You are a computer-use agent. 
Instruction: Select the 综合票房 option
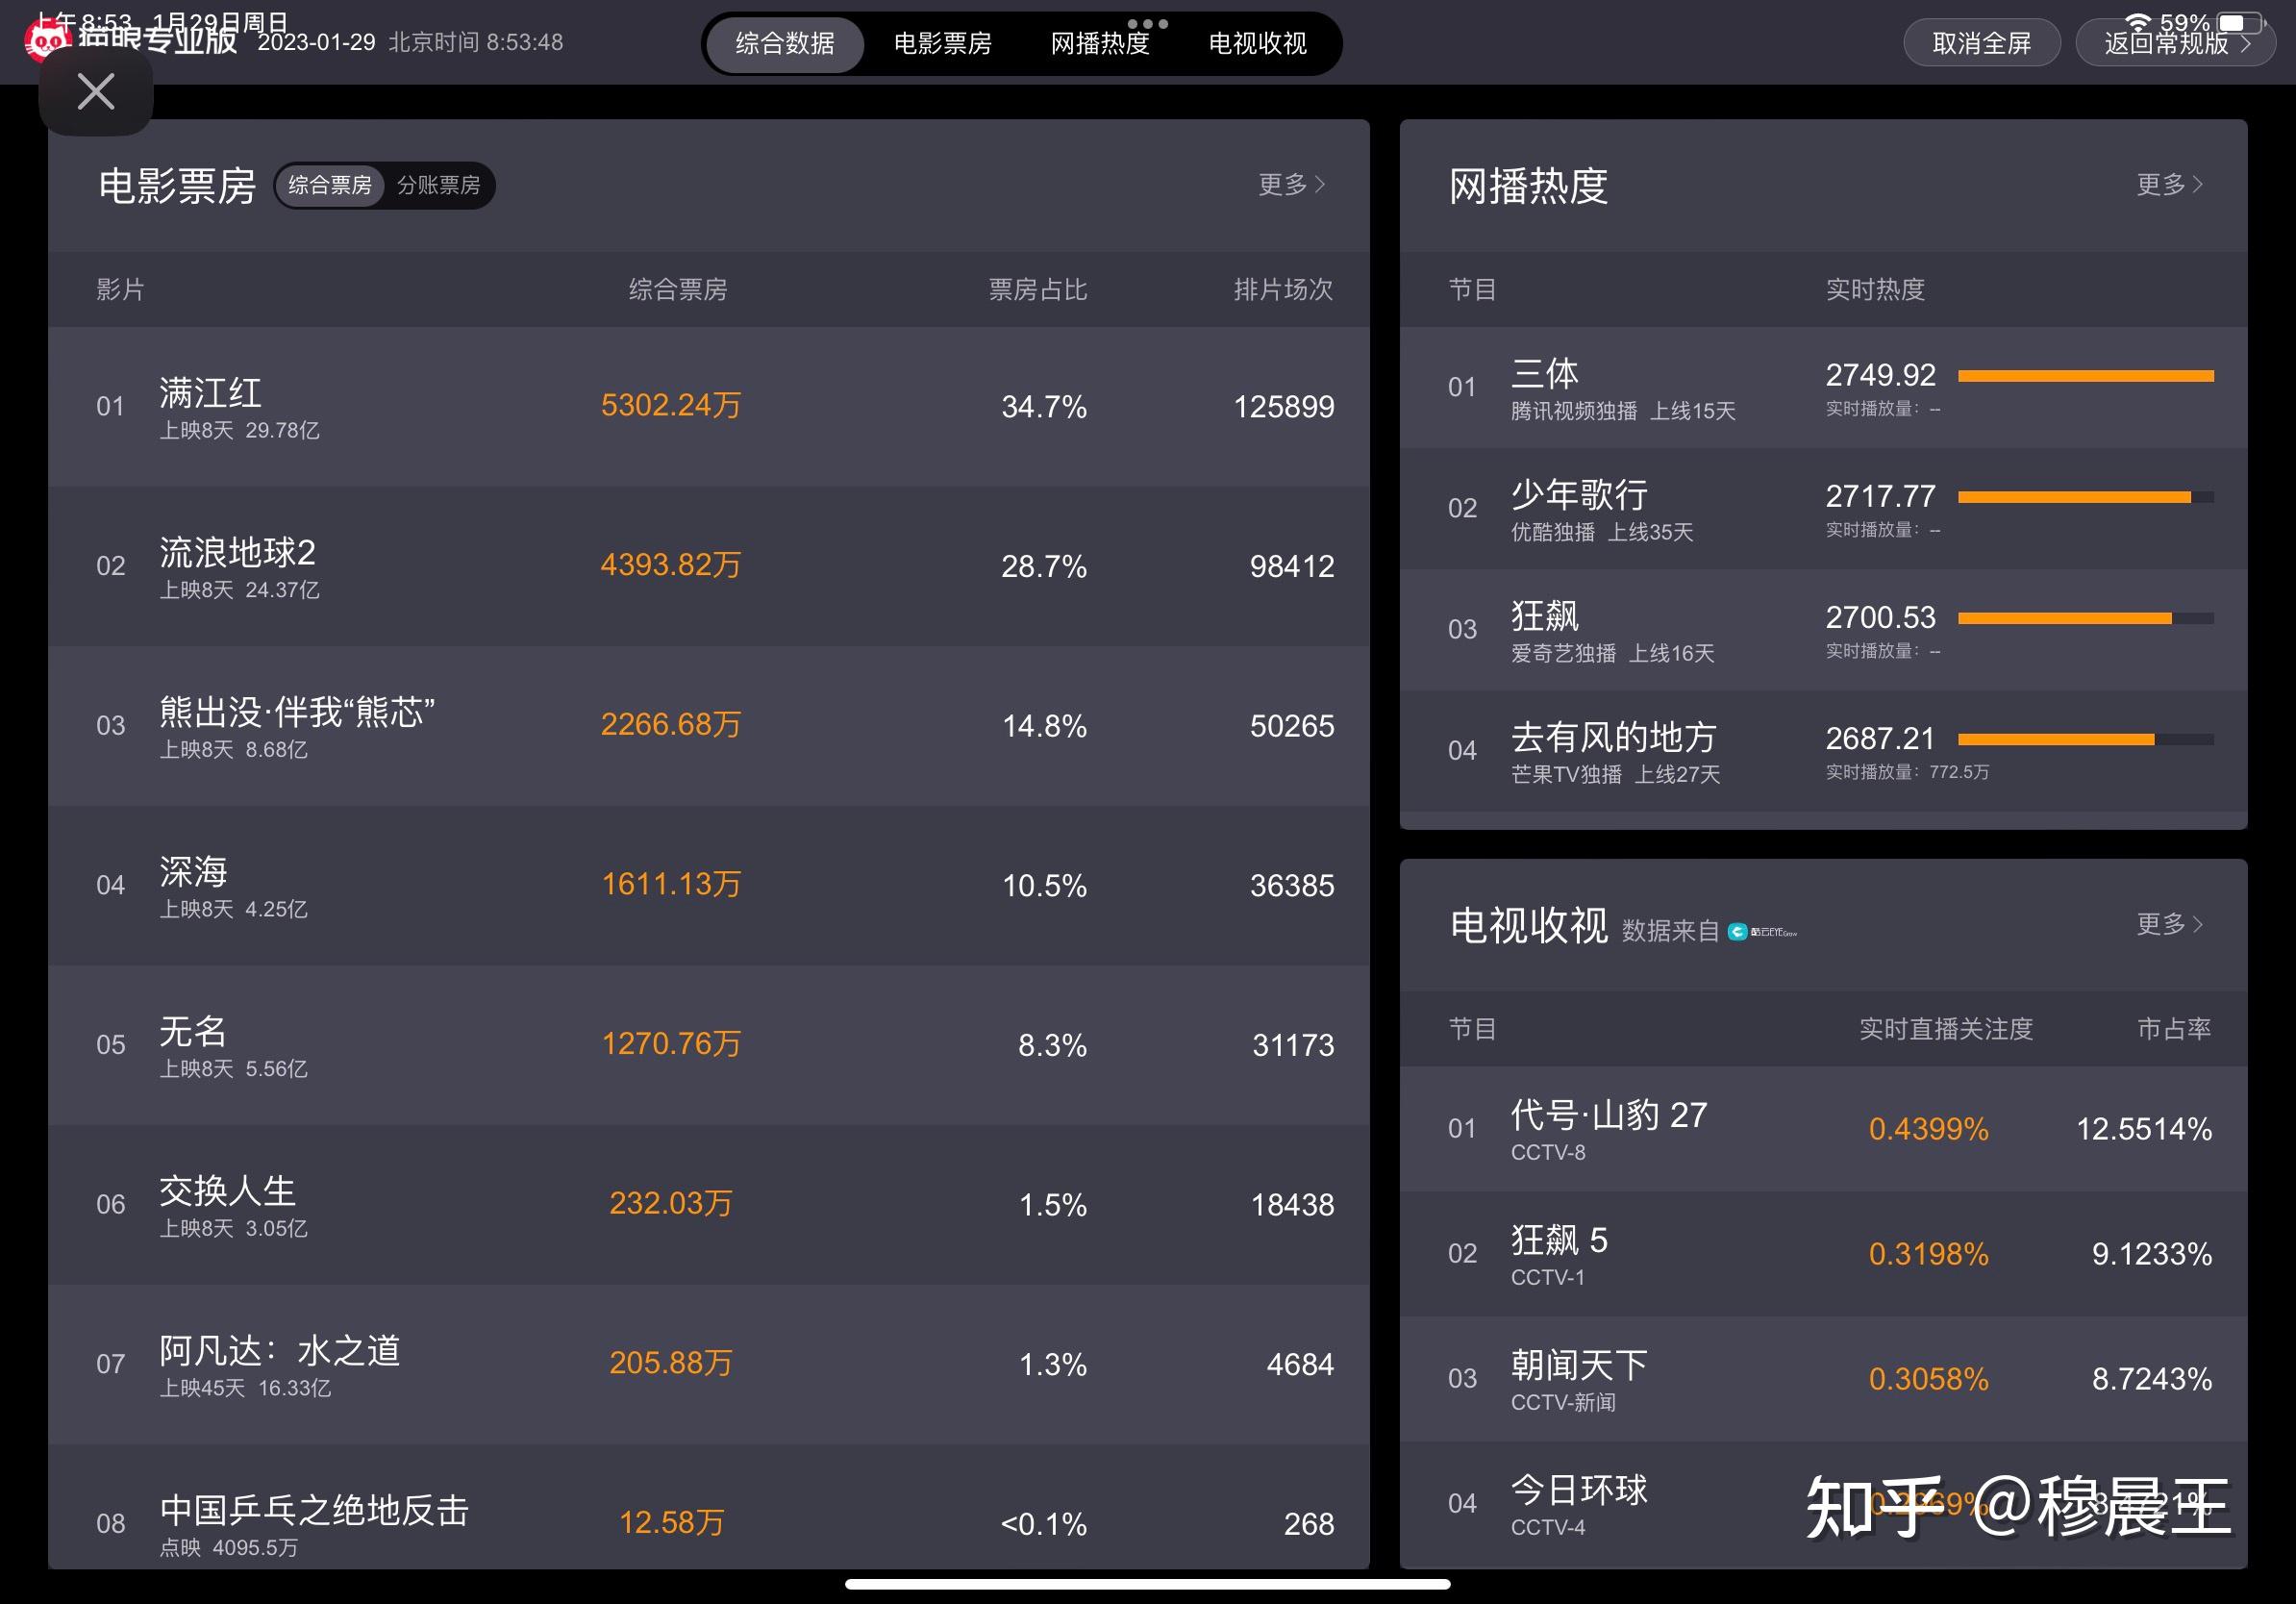coord(329,185)
